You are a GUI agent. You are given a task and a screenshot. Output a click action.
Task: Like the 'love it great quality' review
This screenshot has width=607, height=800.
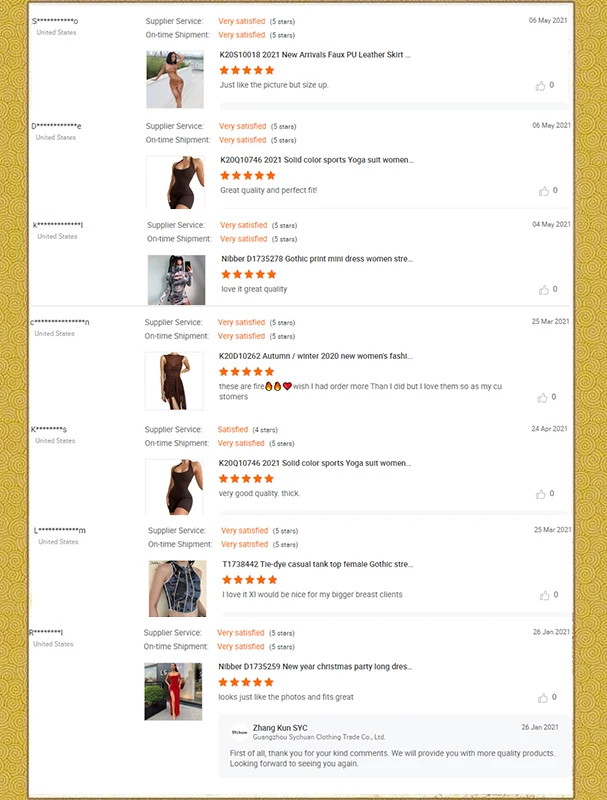(x=544, y=290)
